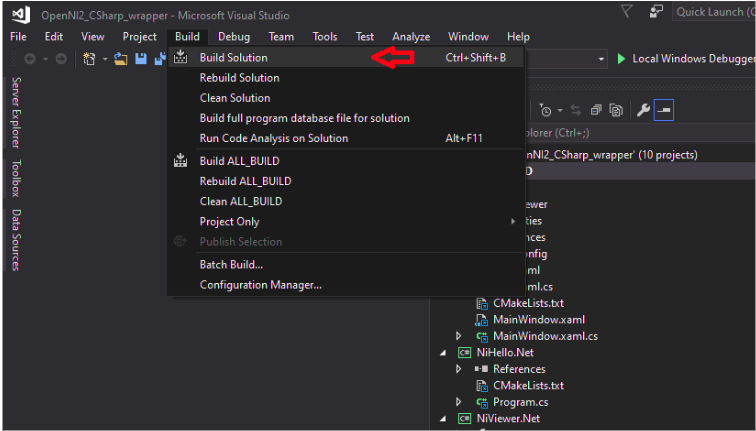Viewport: 756px width, 431px height.
Task: Open the Test menu
Action: (x=364, y=37)
